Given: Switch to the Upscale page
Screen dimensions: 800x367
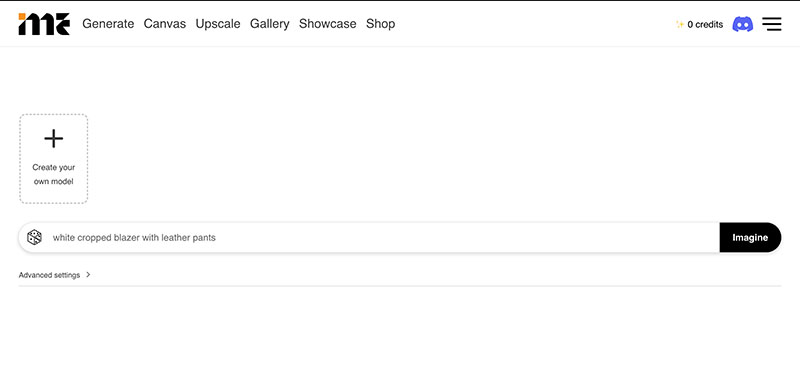Looking at the screenshot, I should 218,24.
